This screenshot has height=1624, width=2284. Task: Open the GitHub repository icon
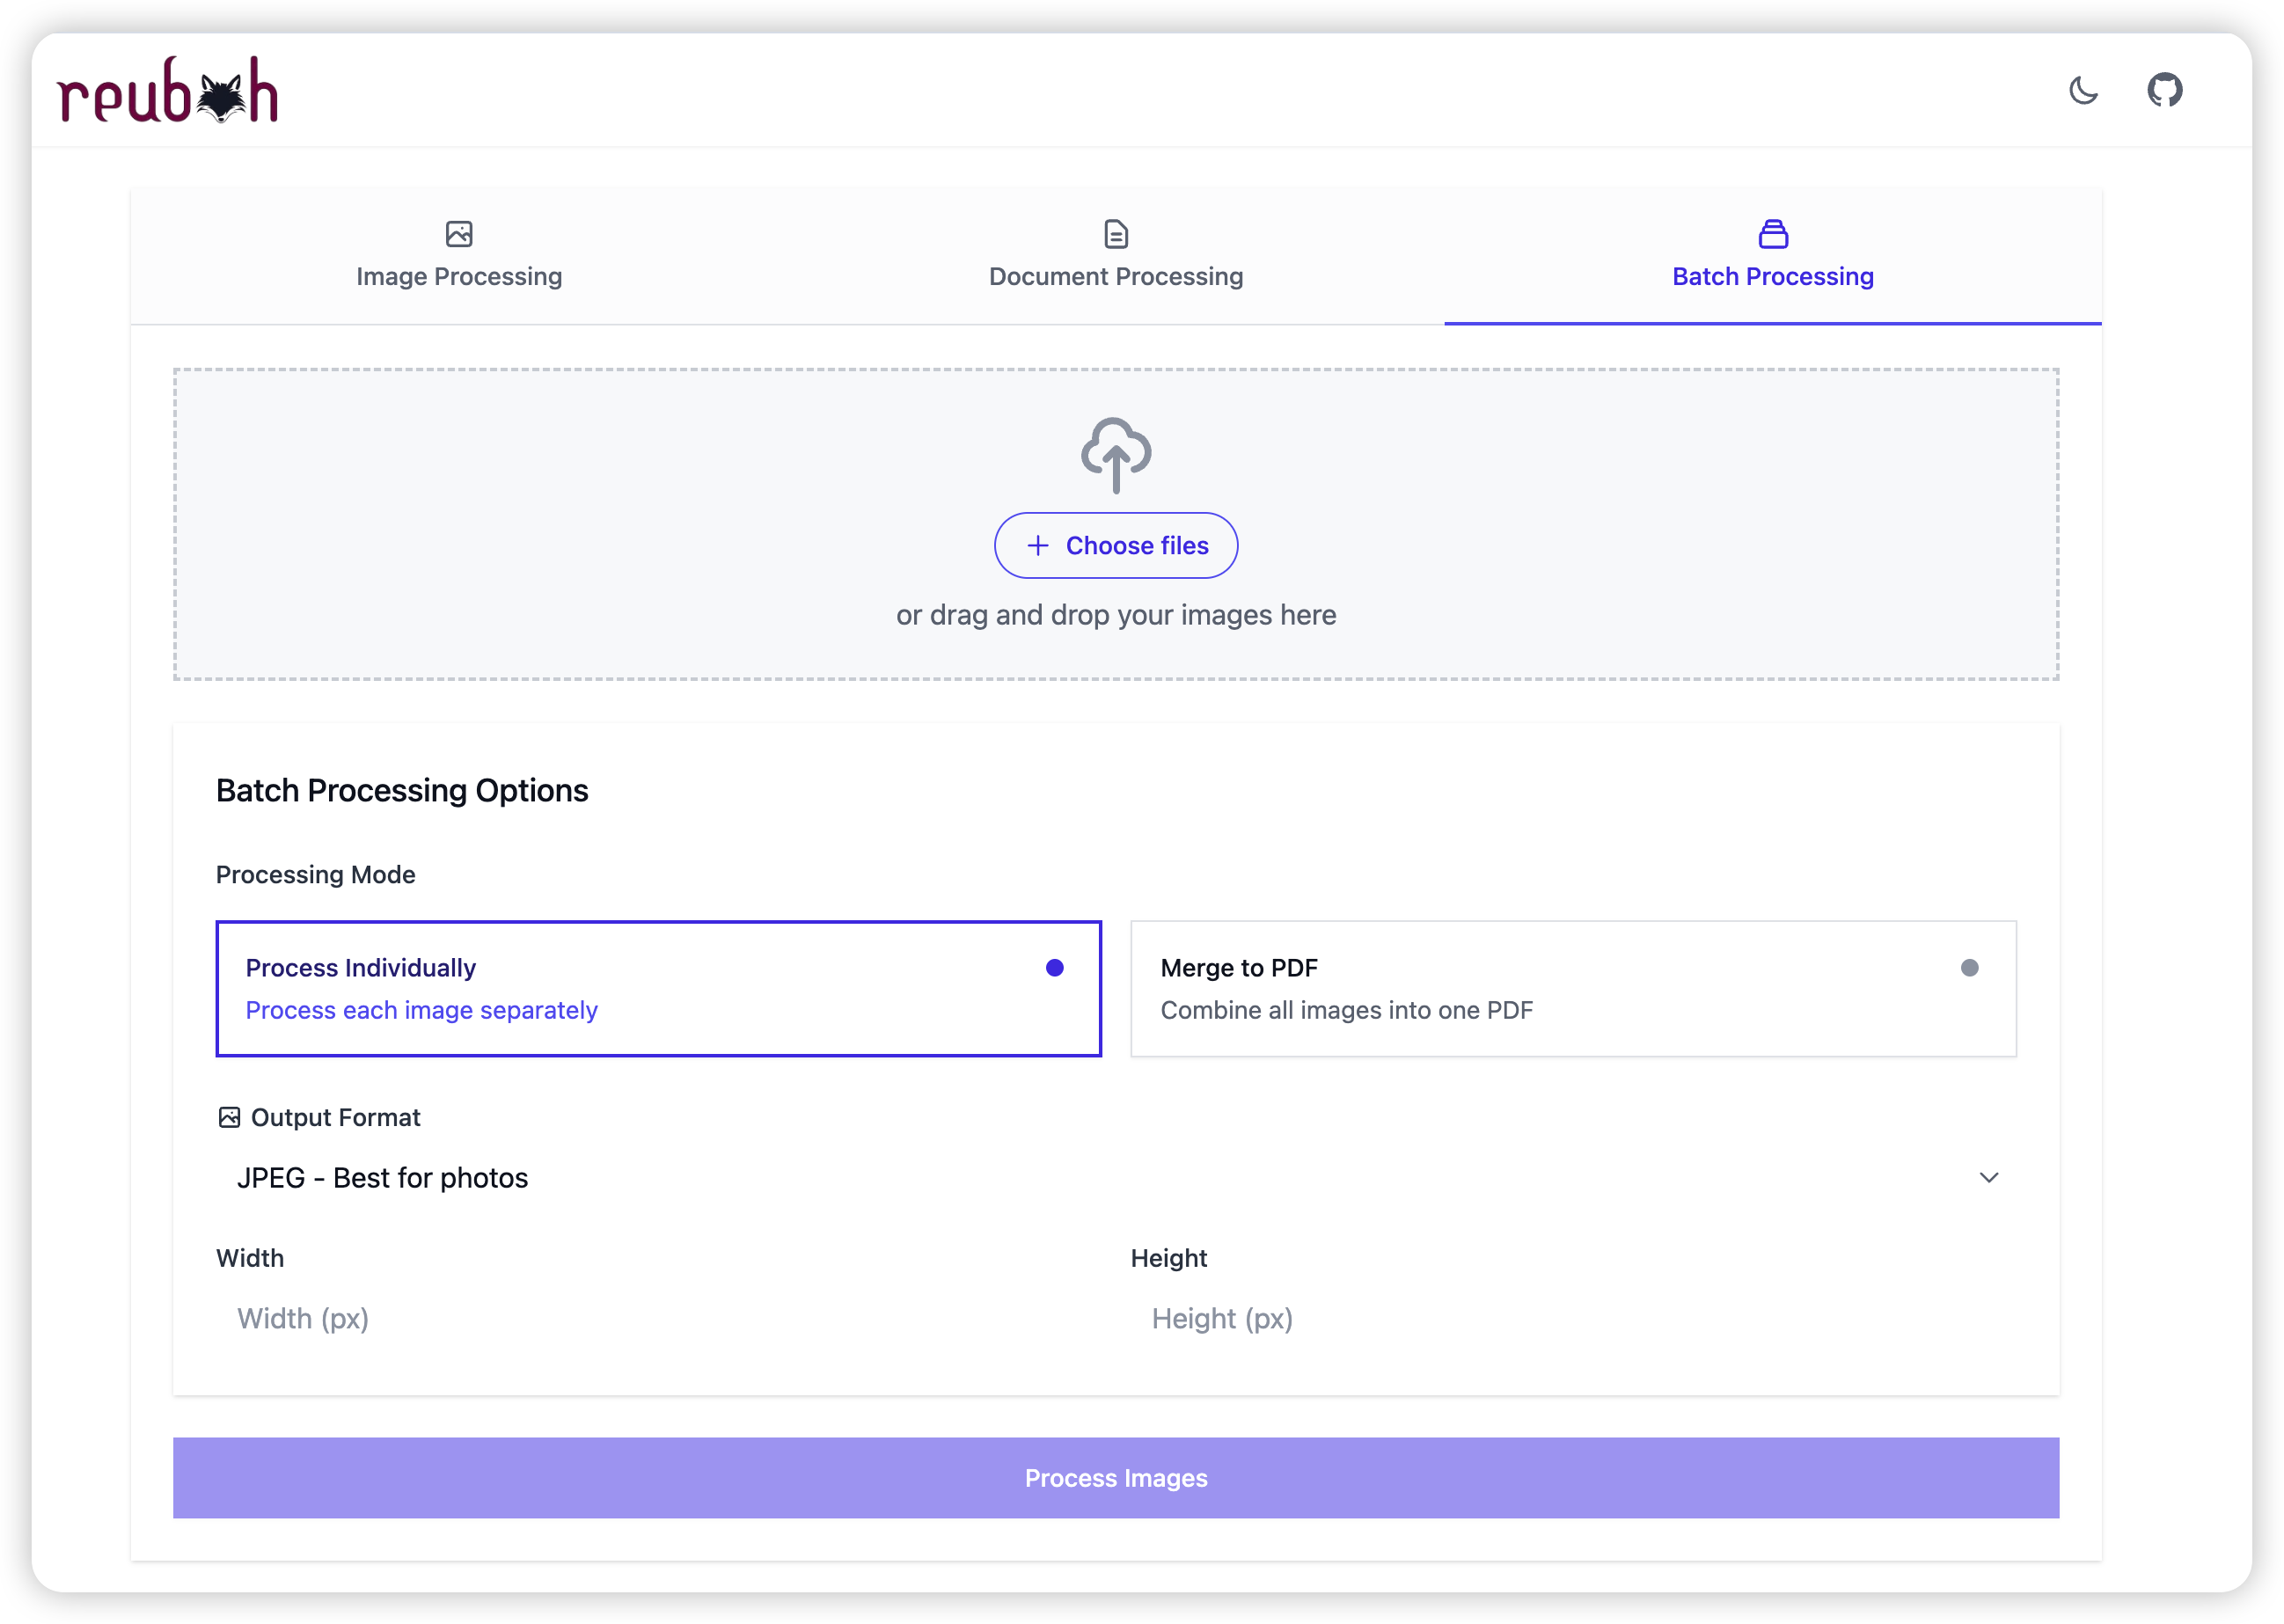coord(2164,90)
